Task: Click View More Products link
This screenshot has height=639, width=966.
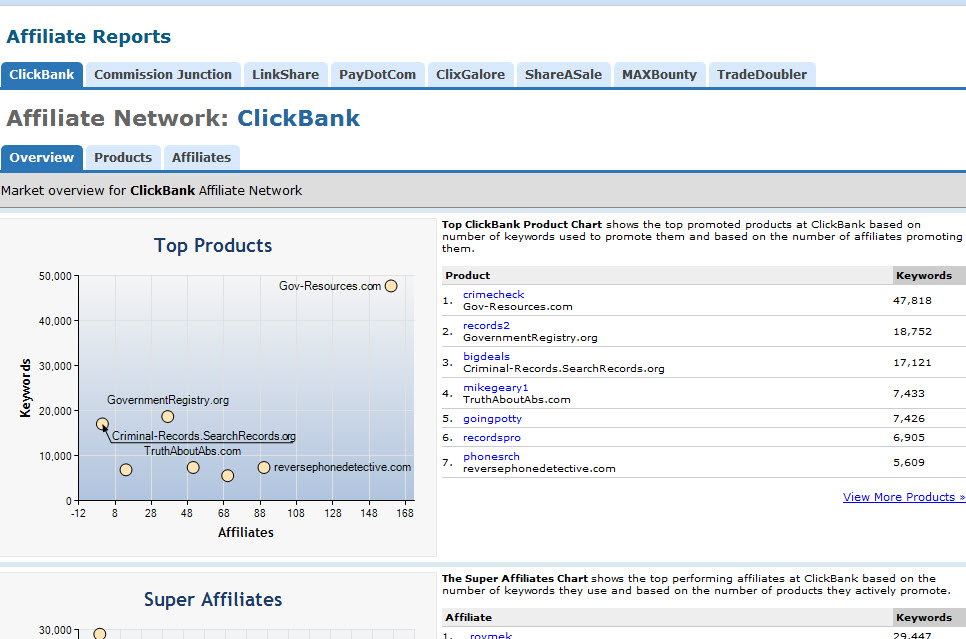Action: coord(904,497)
